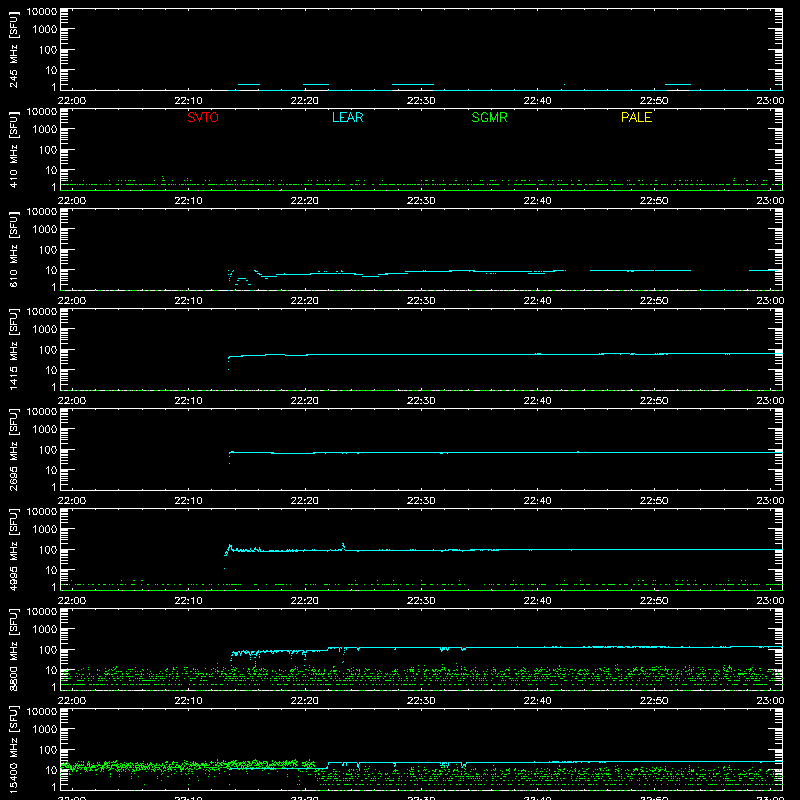The width and height of the screenshot is (800, 800).
Task: Click the 100 tick value on 610 MHz axis
Action: [x=47, y=250]
